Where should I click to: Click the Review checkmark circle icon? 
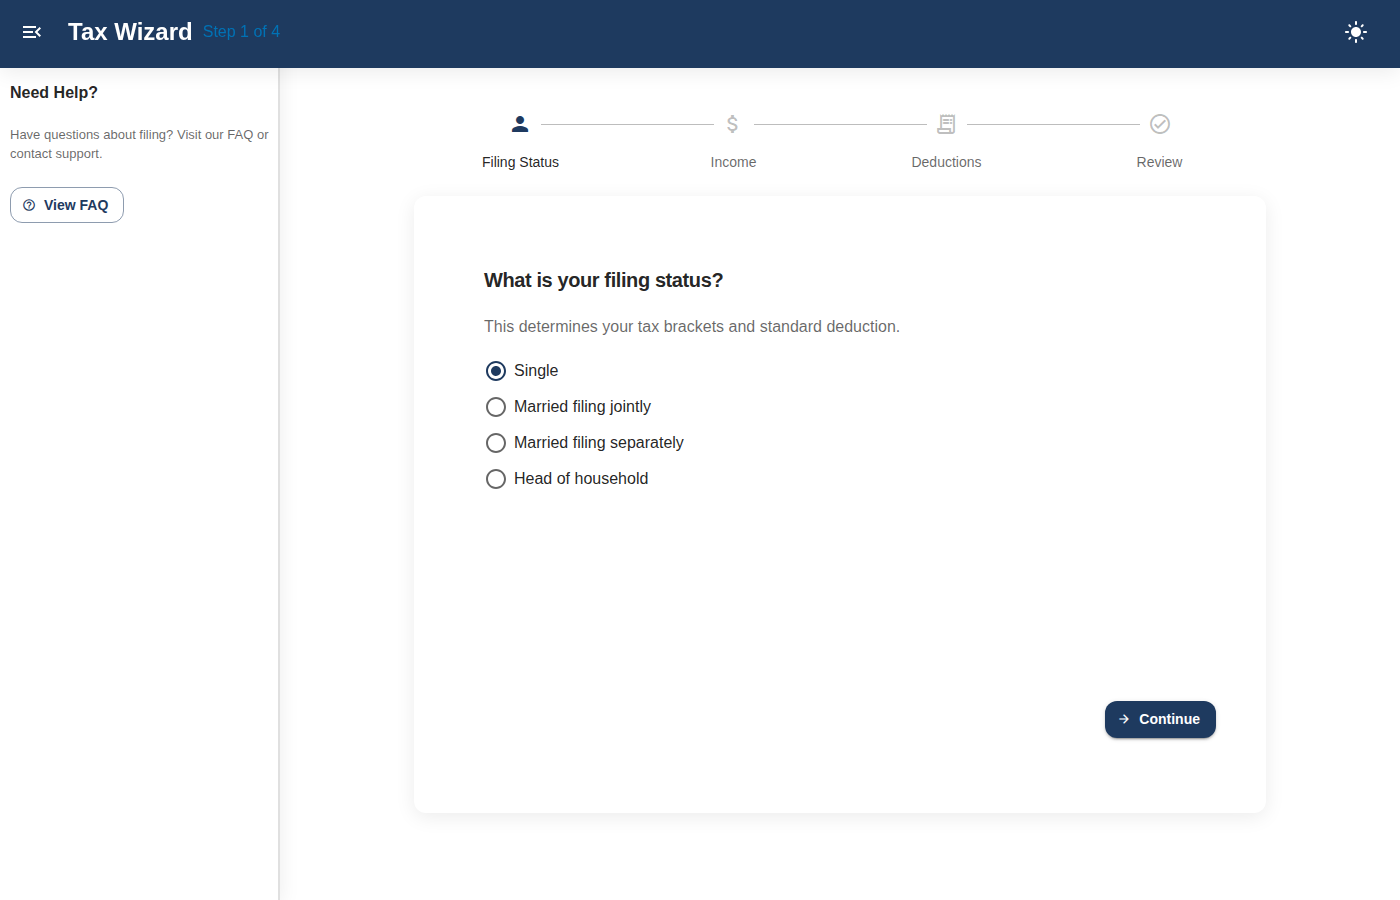pyautogui.click(x=1160, y=124)
